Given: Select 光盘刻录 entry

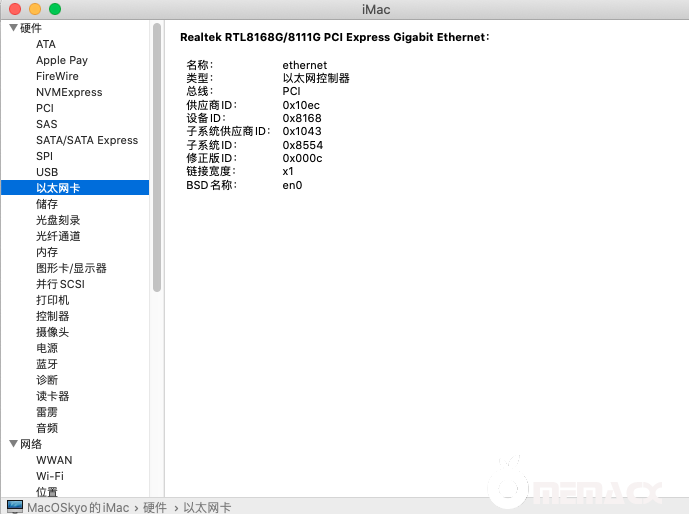Looking at the screenshot, I should click(x=58, y=220).
